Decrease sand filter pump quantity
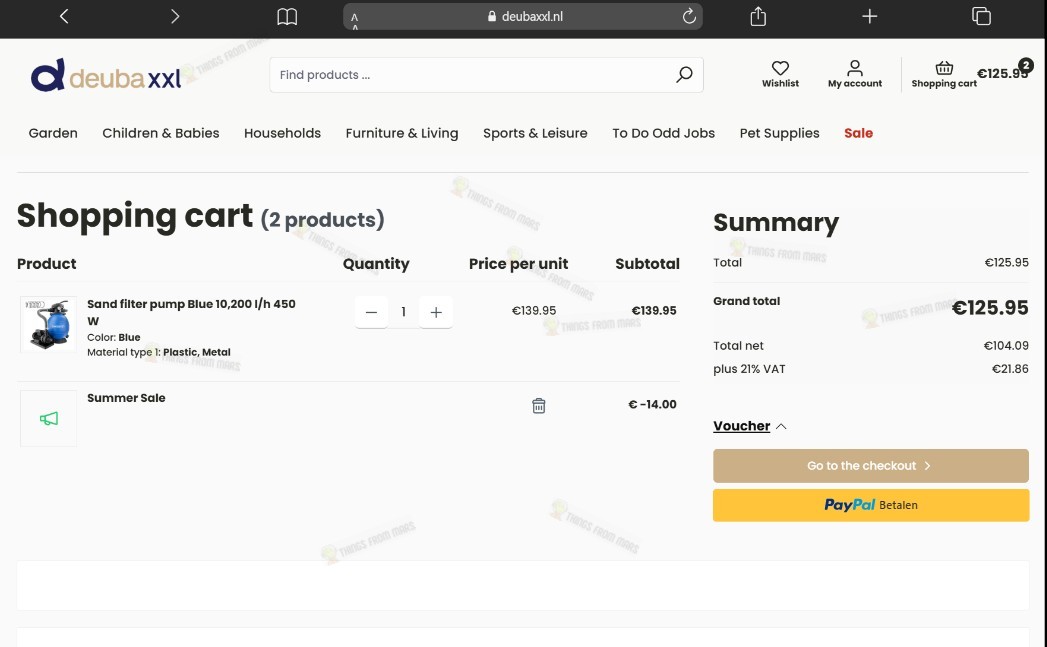Image resolution: width=1047 pixels, height=647 pixels. tap(371, 312)
